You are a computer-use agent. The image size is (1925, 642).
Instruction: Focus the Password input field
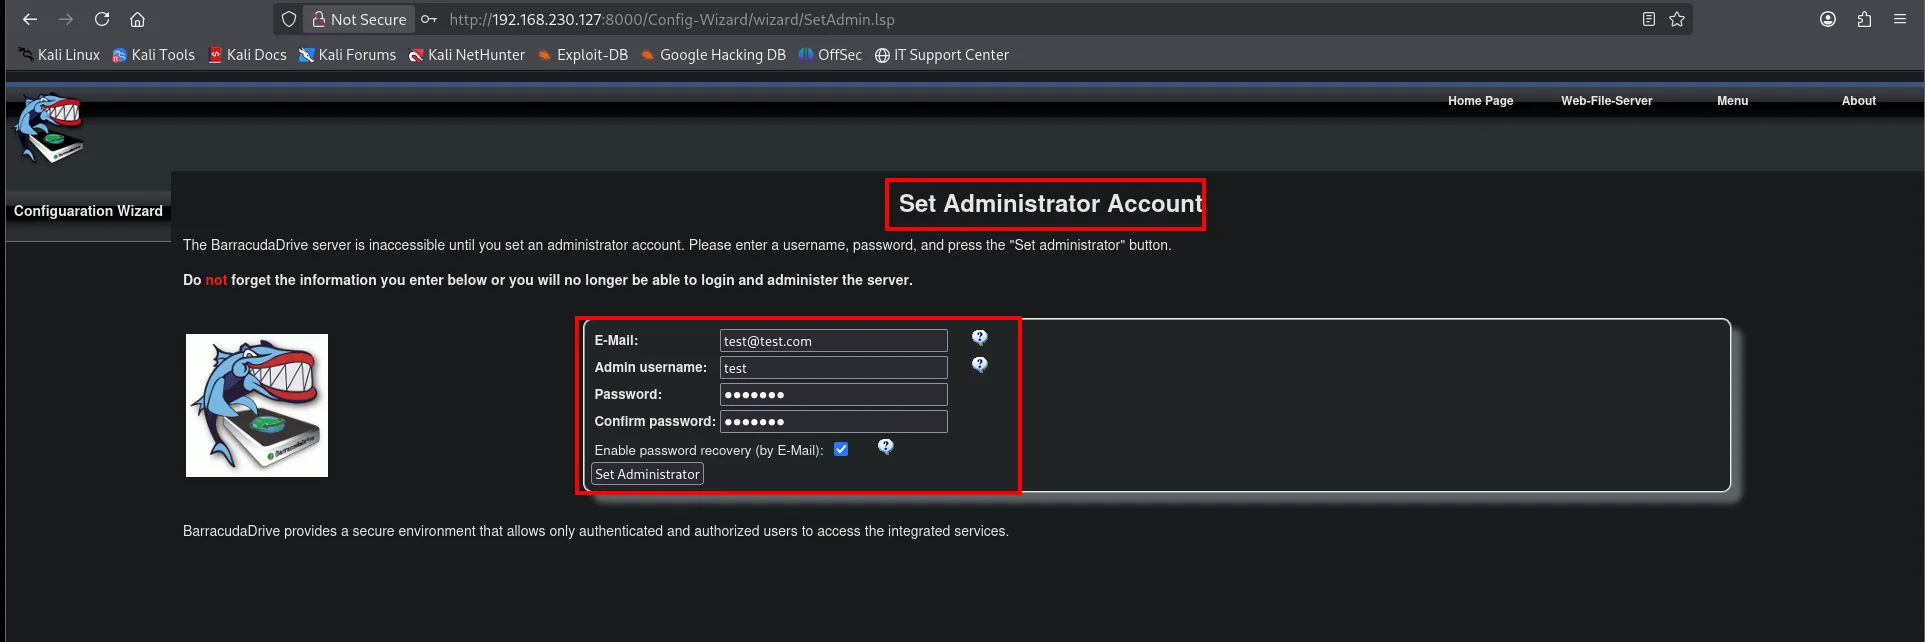point(834,395)
